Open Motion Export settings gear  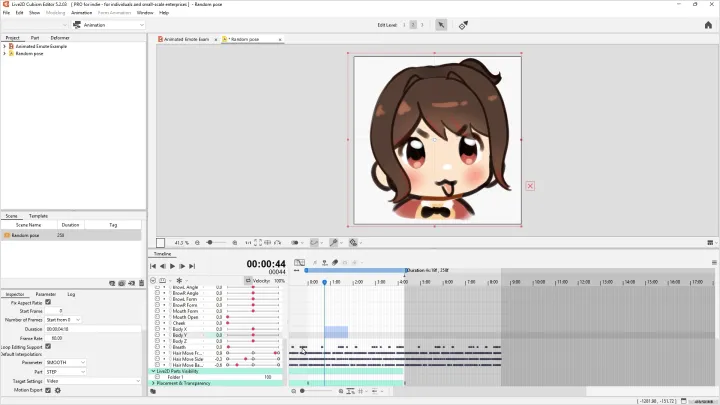tap(57, 390)
